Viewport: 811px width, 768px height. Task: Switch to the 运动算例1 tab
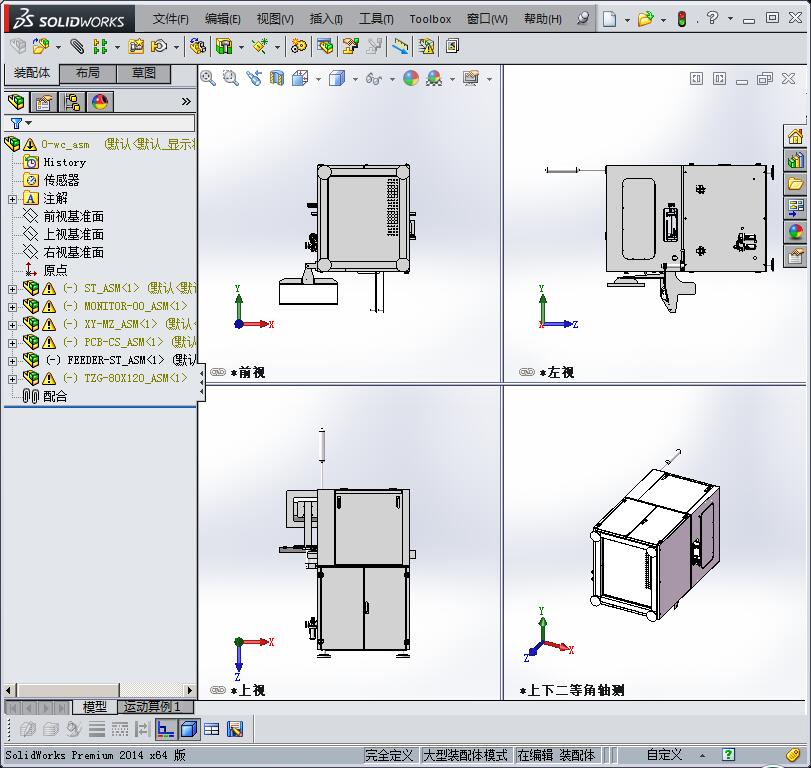coord(155,706)
